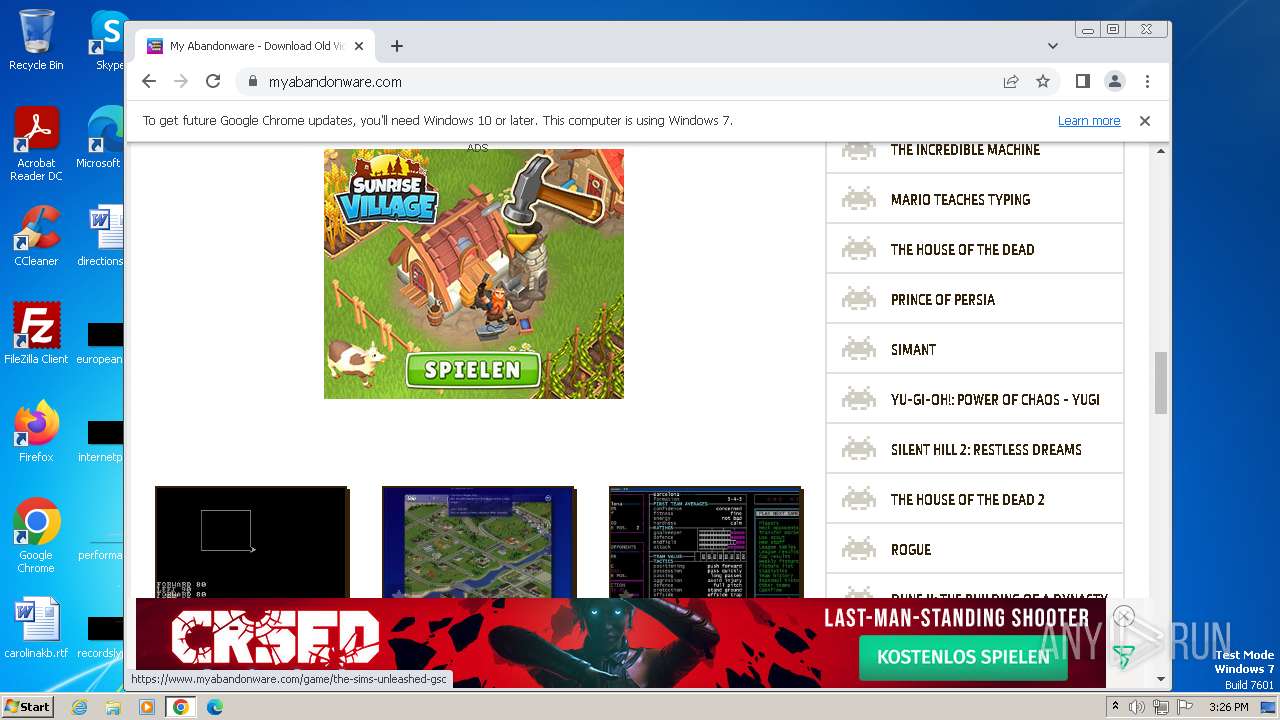Open Microsoft Edge from the taskbar
1280x720 pixels.
(215, 707)
